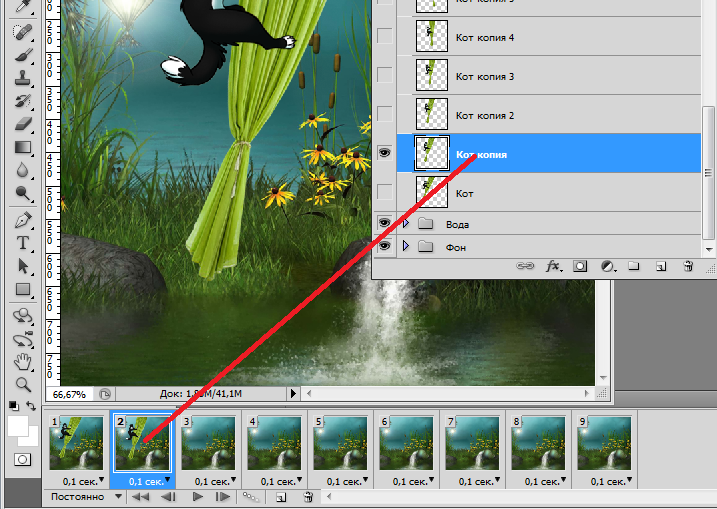Select the Eraser tool
The width and height of the screenshot is (717, 509).
(22, 123)
